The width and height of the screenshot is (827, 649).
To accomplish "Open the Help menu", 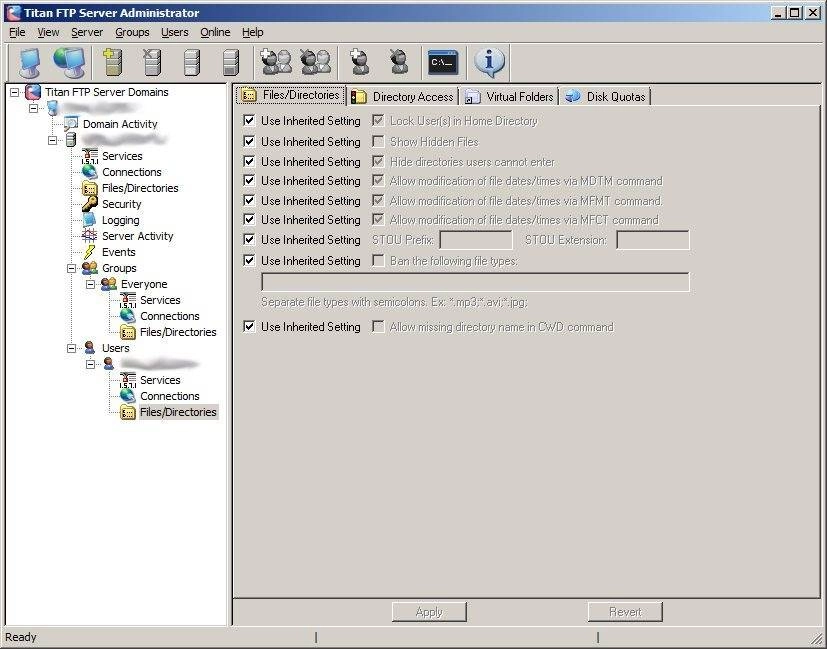I will tap(253, 32).
